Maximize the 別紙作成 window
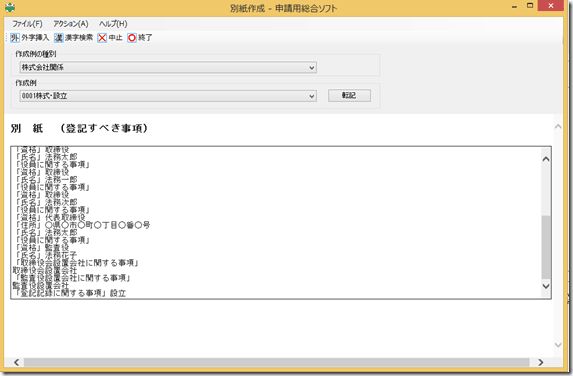 530,6
